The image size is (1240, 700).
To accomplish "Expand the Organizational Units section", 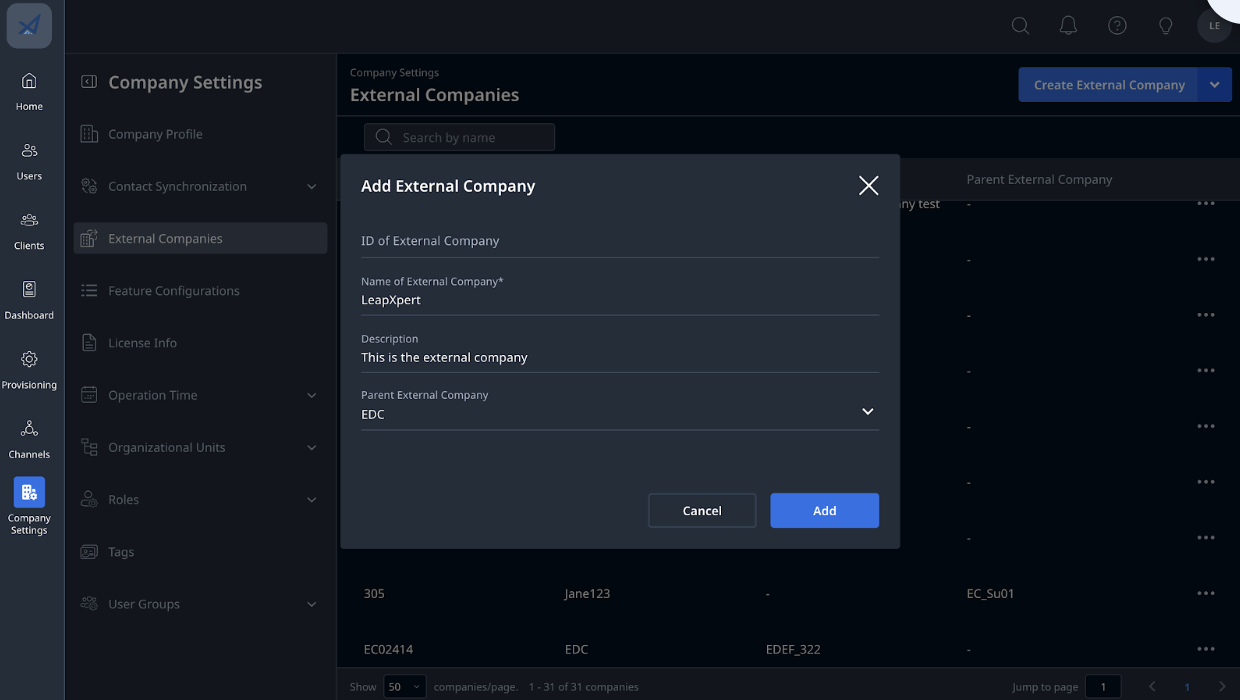I will 311,448.
